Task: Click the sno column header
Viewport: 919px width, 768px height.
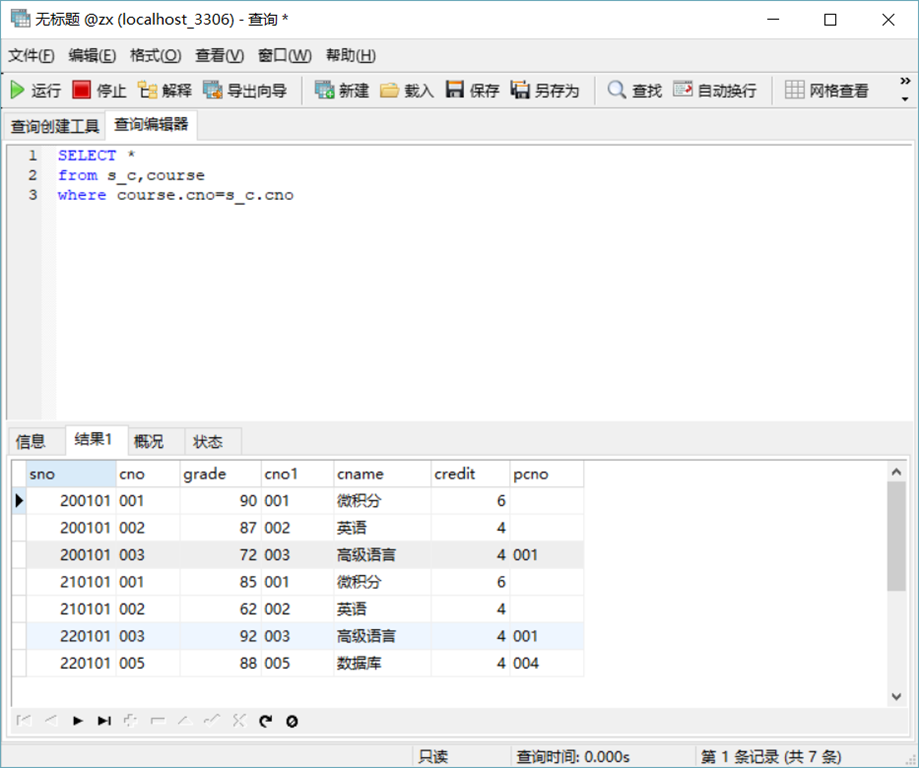Action: (x=71, y=474)
